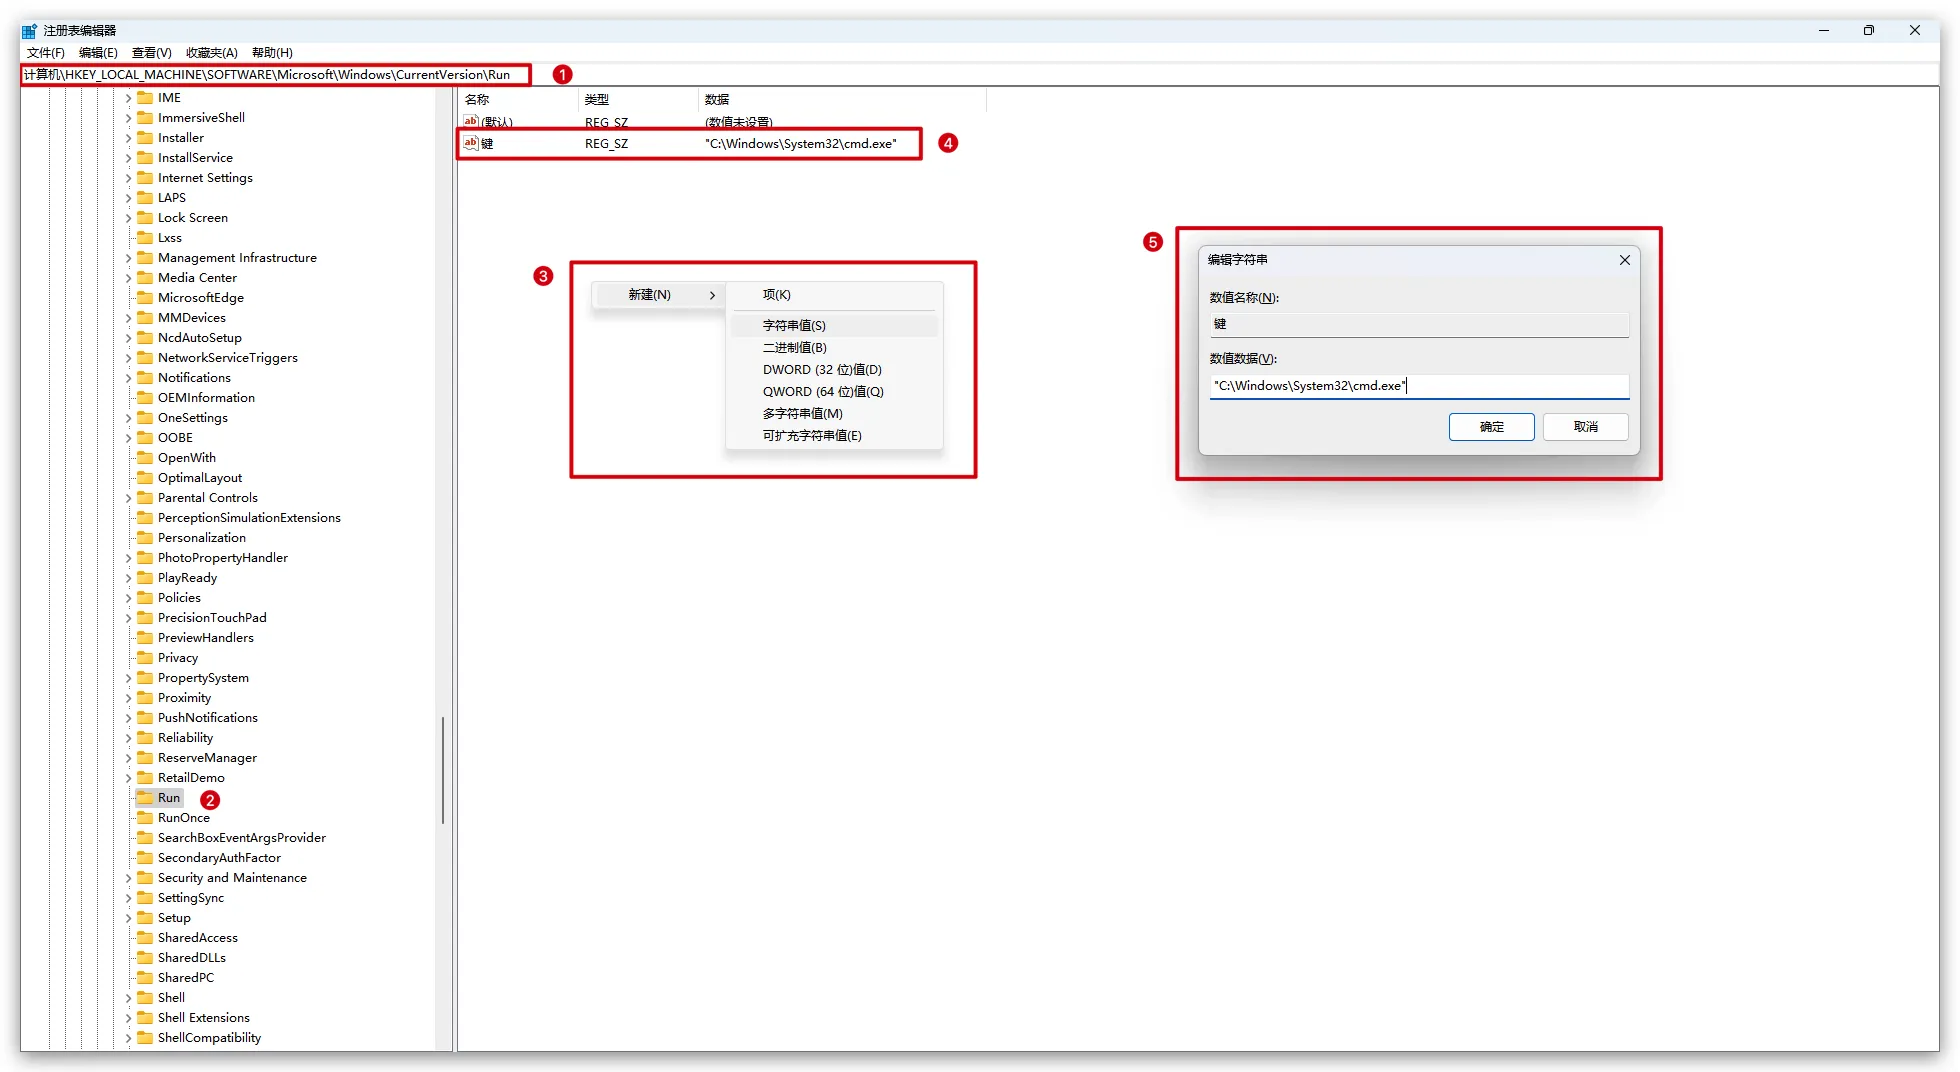Click the RunOnce folder icon

click(x=145, y=818)
